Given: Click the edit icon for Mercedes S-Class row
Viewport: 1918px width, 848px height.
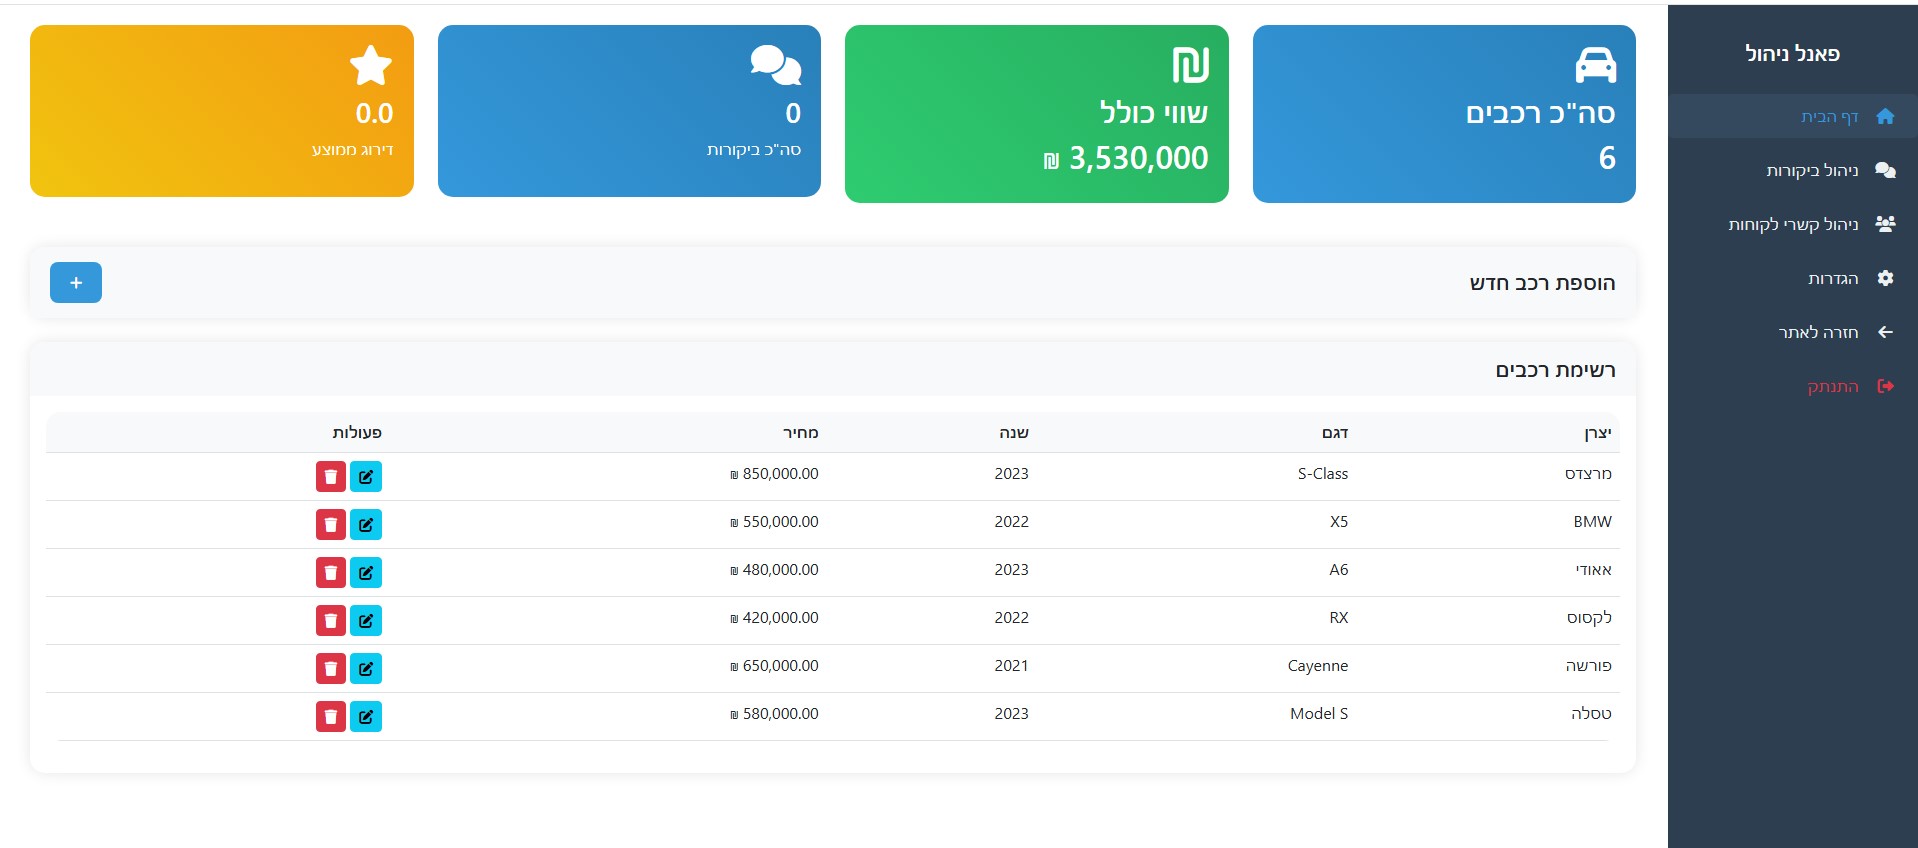Looking at the screenshot, I should point(366,477).
